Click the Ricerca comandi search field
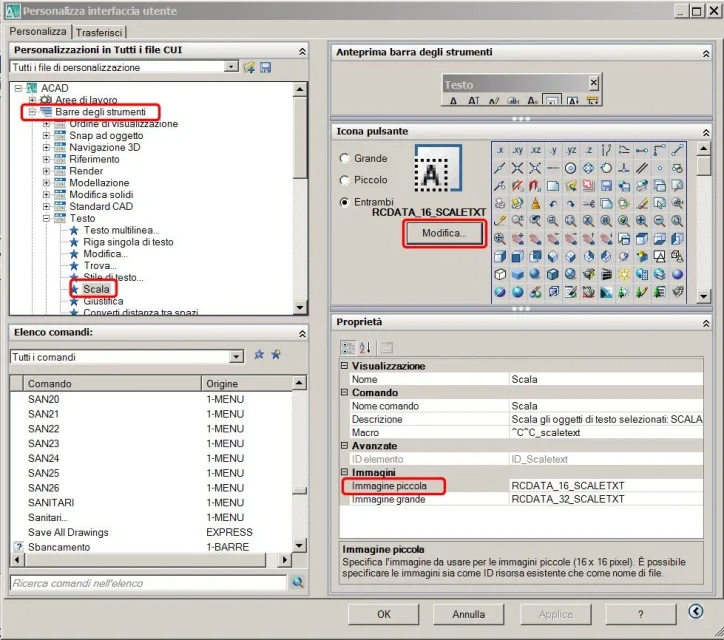 148,583
